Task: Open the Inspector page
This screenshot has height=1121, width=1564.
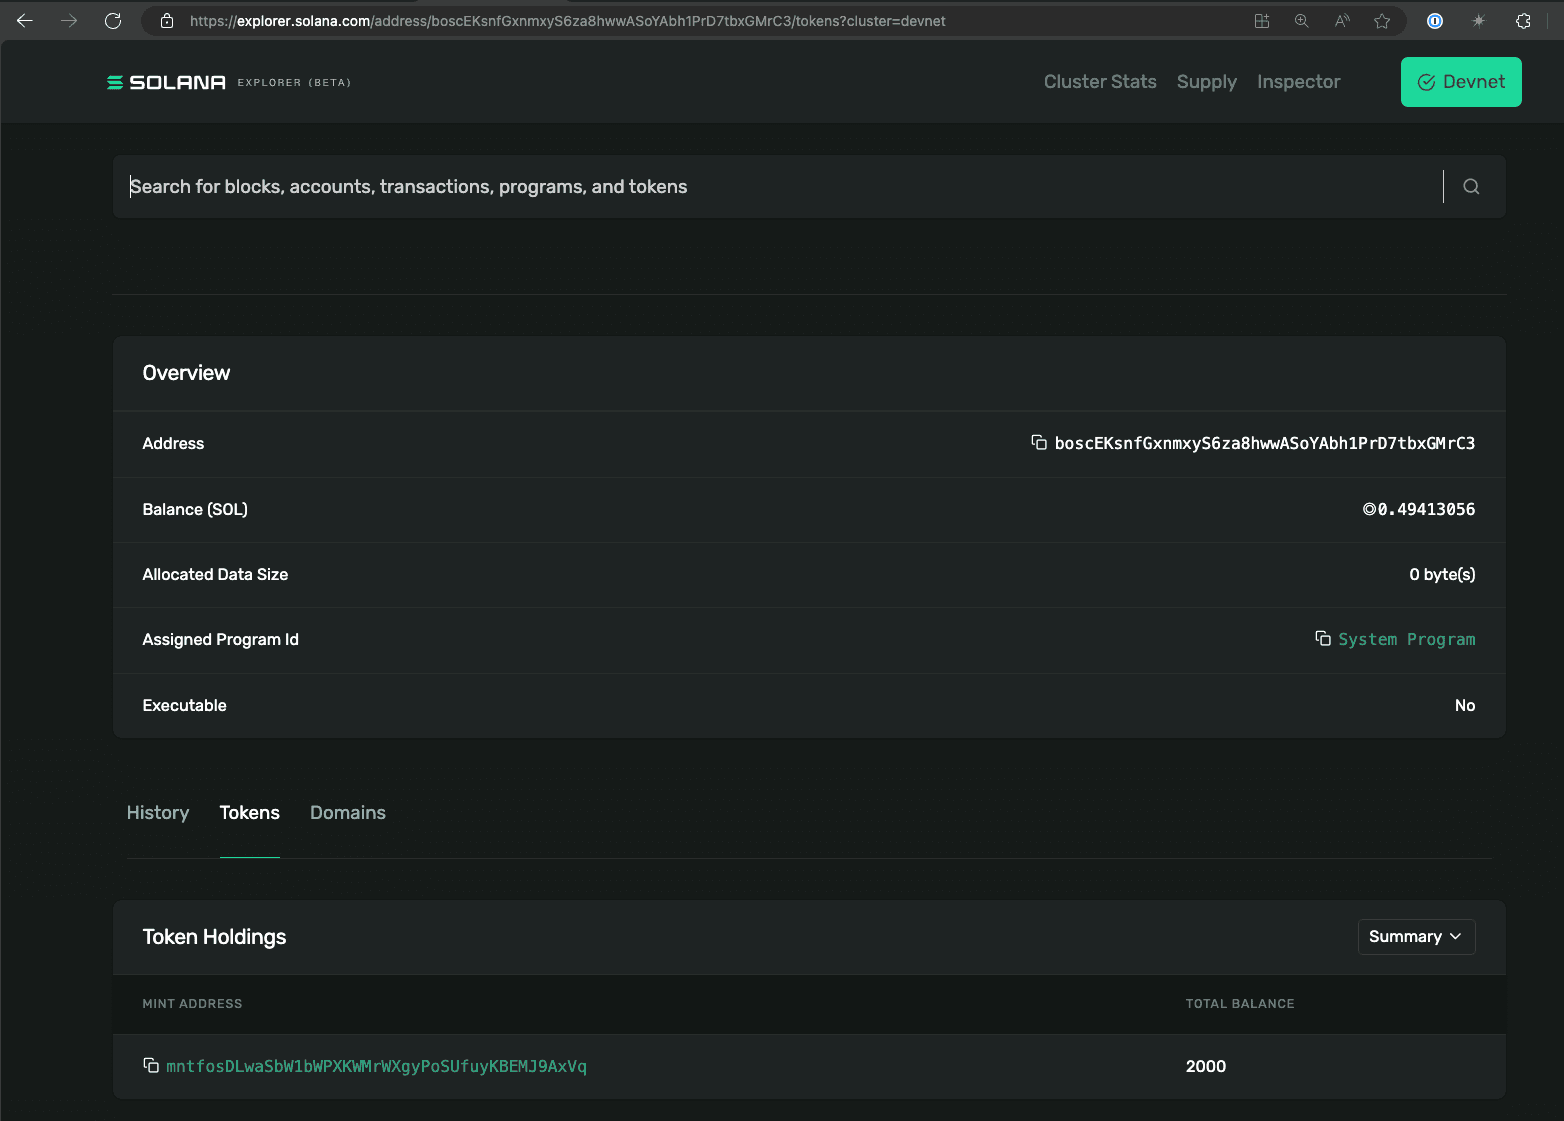Action: 1298,82
